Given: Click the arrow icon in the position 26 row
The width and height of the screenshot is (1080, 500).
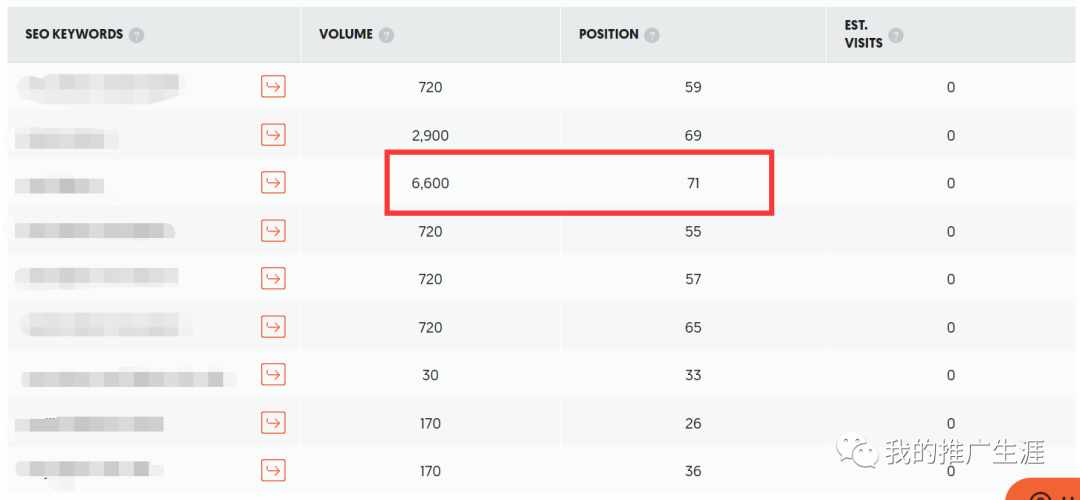Looking at the screenshot, I should pos(273,422).
